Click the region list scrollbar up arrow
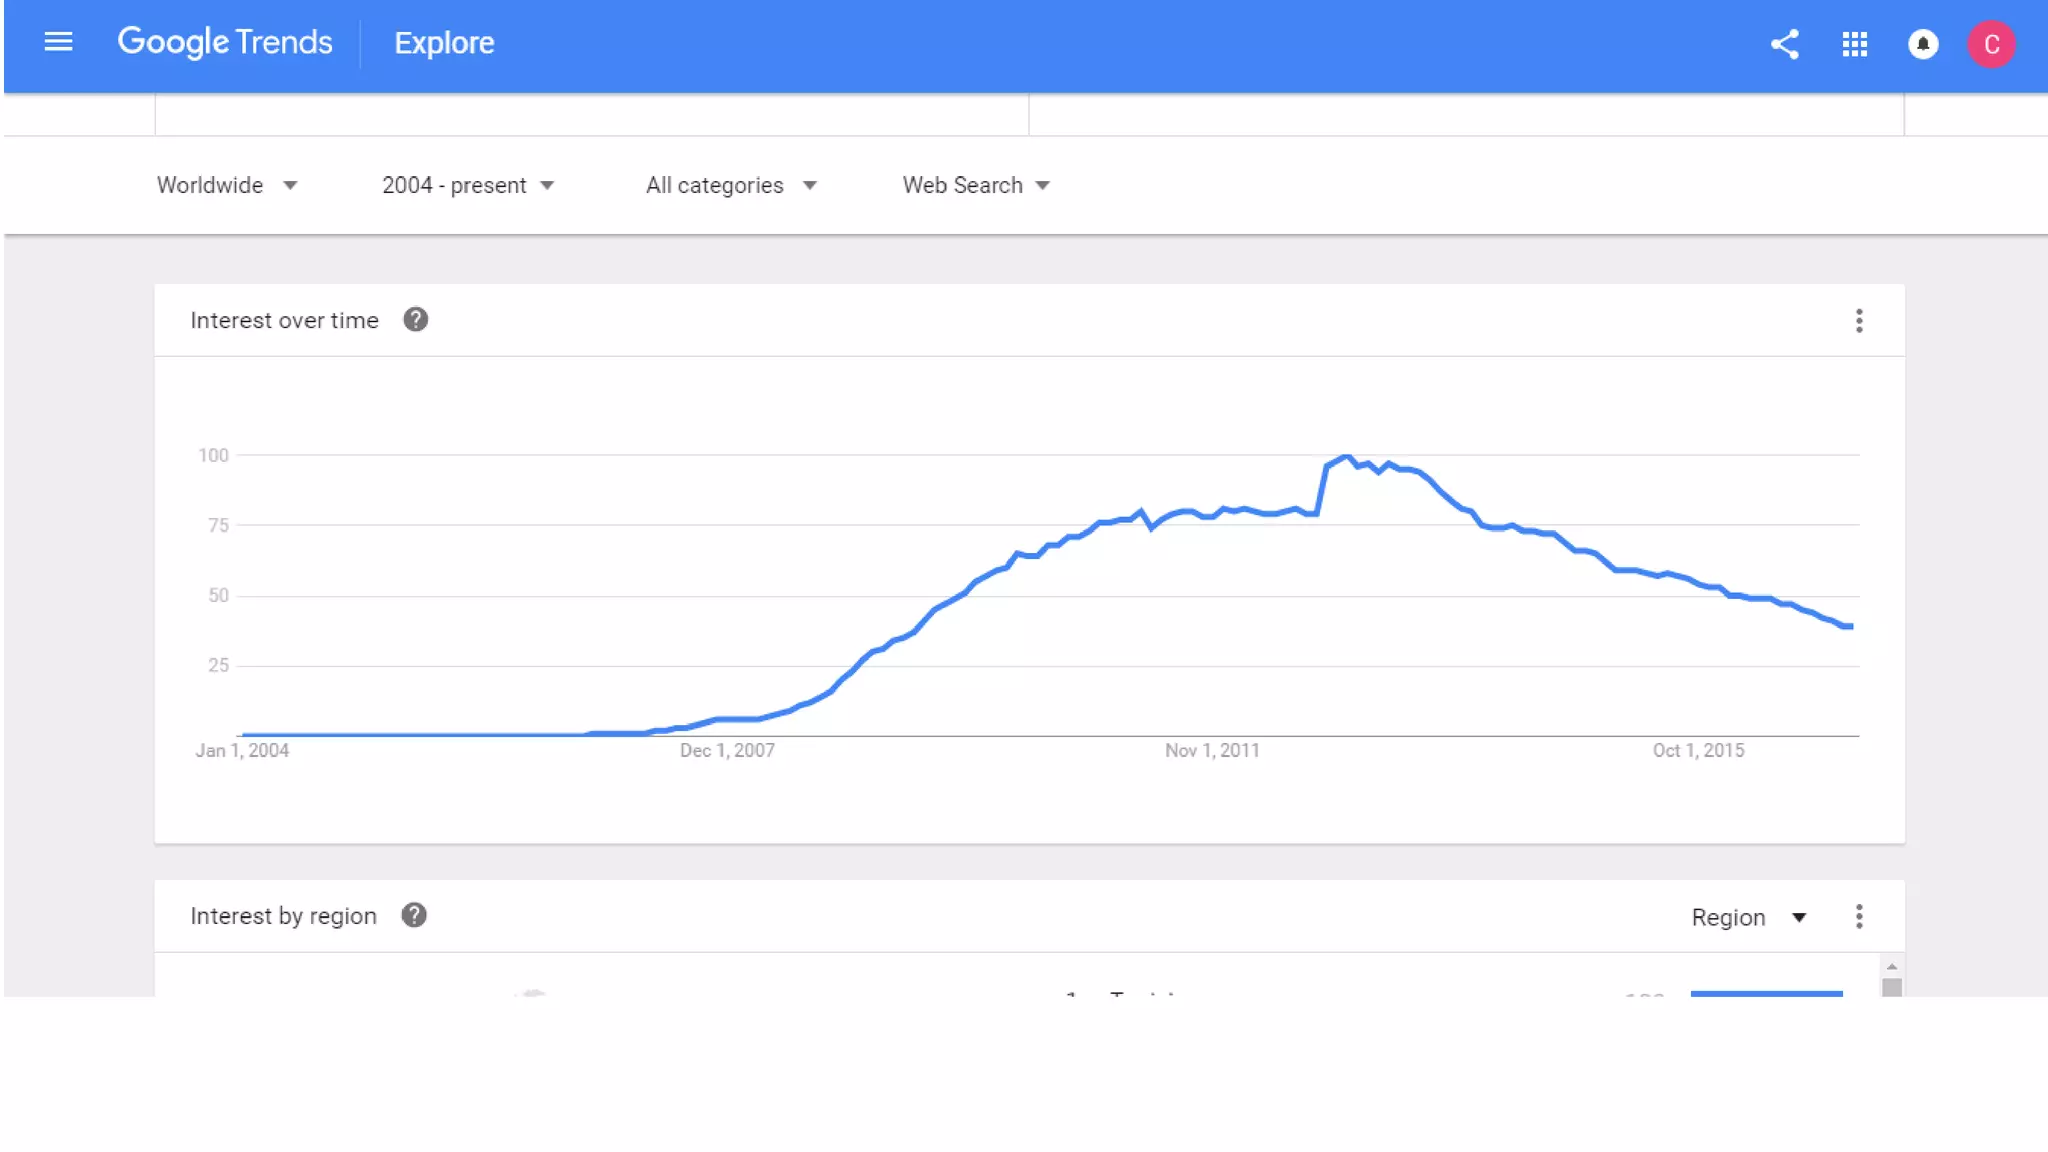2048x1152 pixels. pyautogui.click(x=1892, y=967)
